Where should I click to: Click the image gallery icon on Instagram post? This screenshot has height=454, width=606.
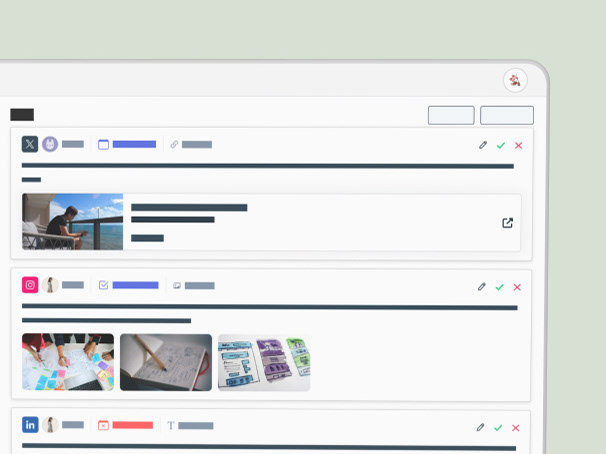coord(177,286)
